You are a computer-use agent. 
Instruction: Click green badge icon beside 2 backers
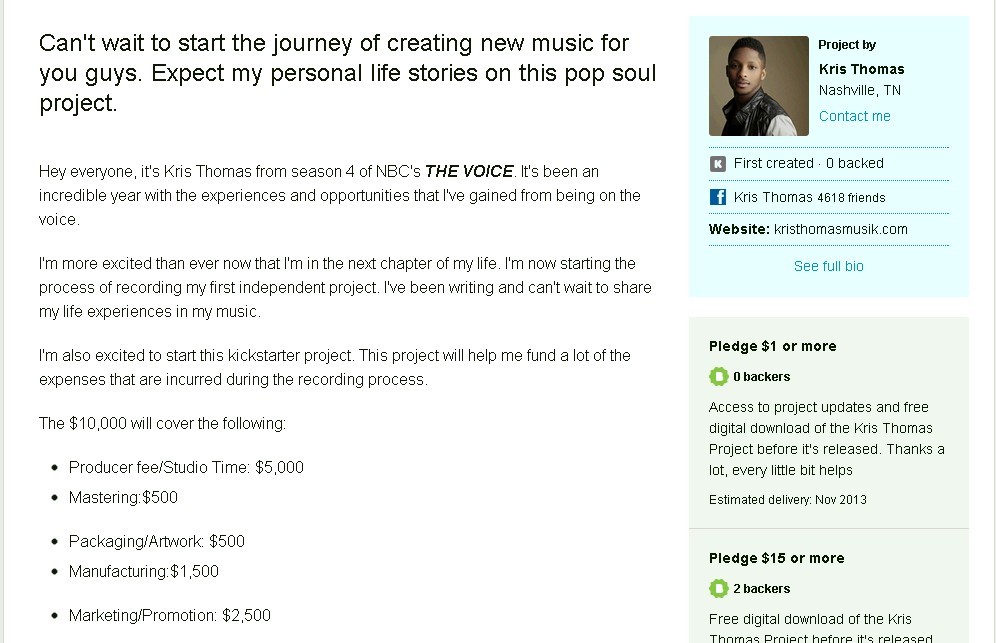[718, 589]
